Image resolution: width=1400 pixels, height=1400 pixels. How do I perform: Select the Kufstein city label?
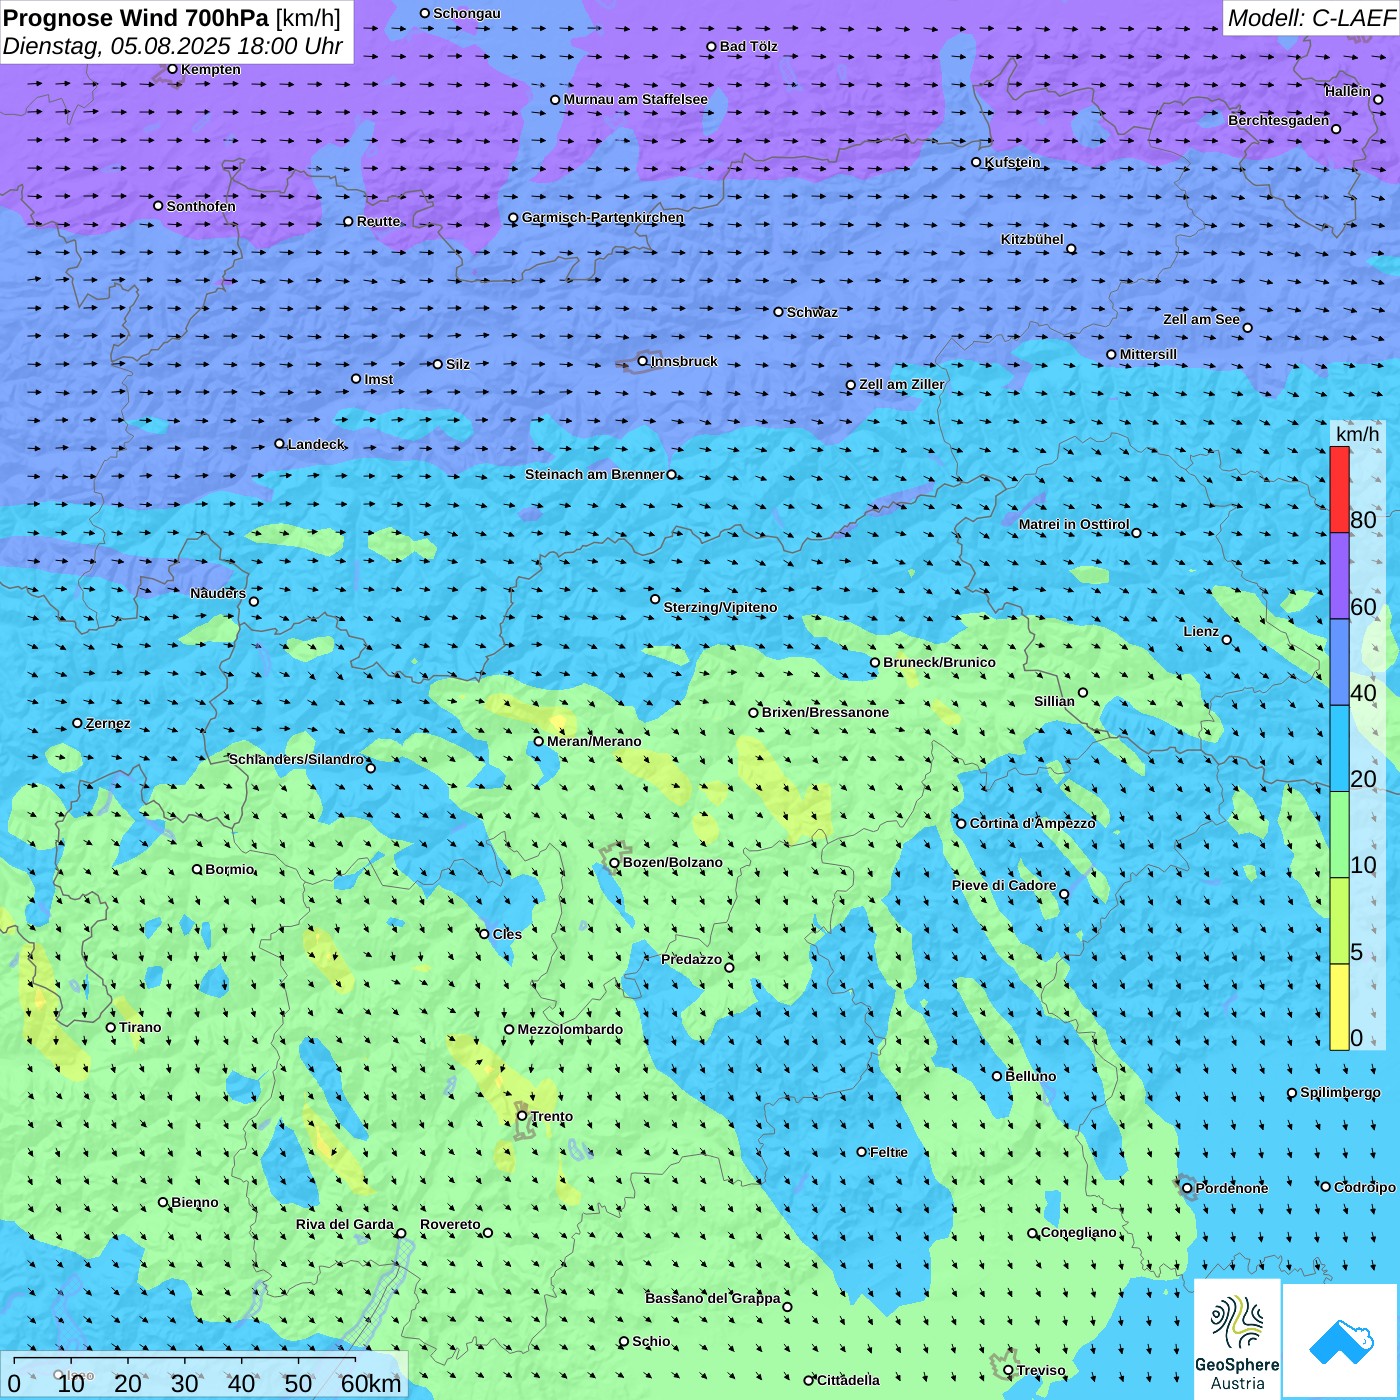(x=1012, y=162)
